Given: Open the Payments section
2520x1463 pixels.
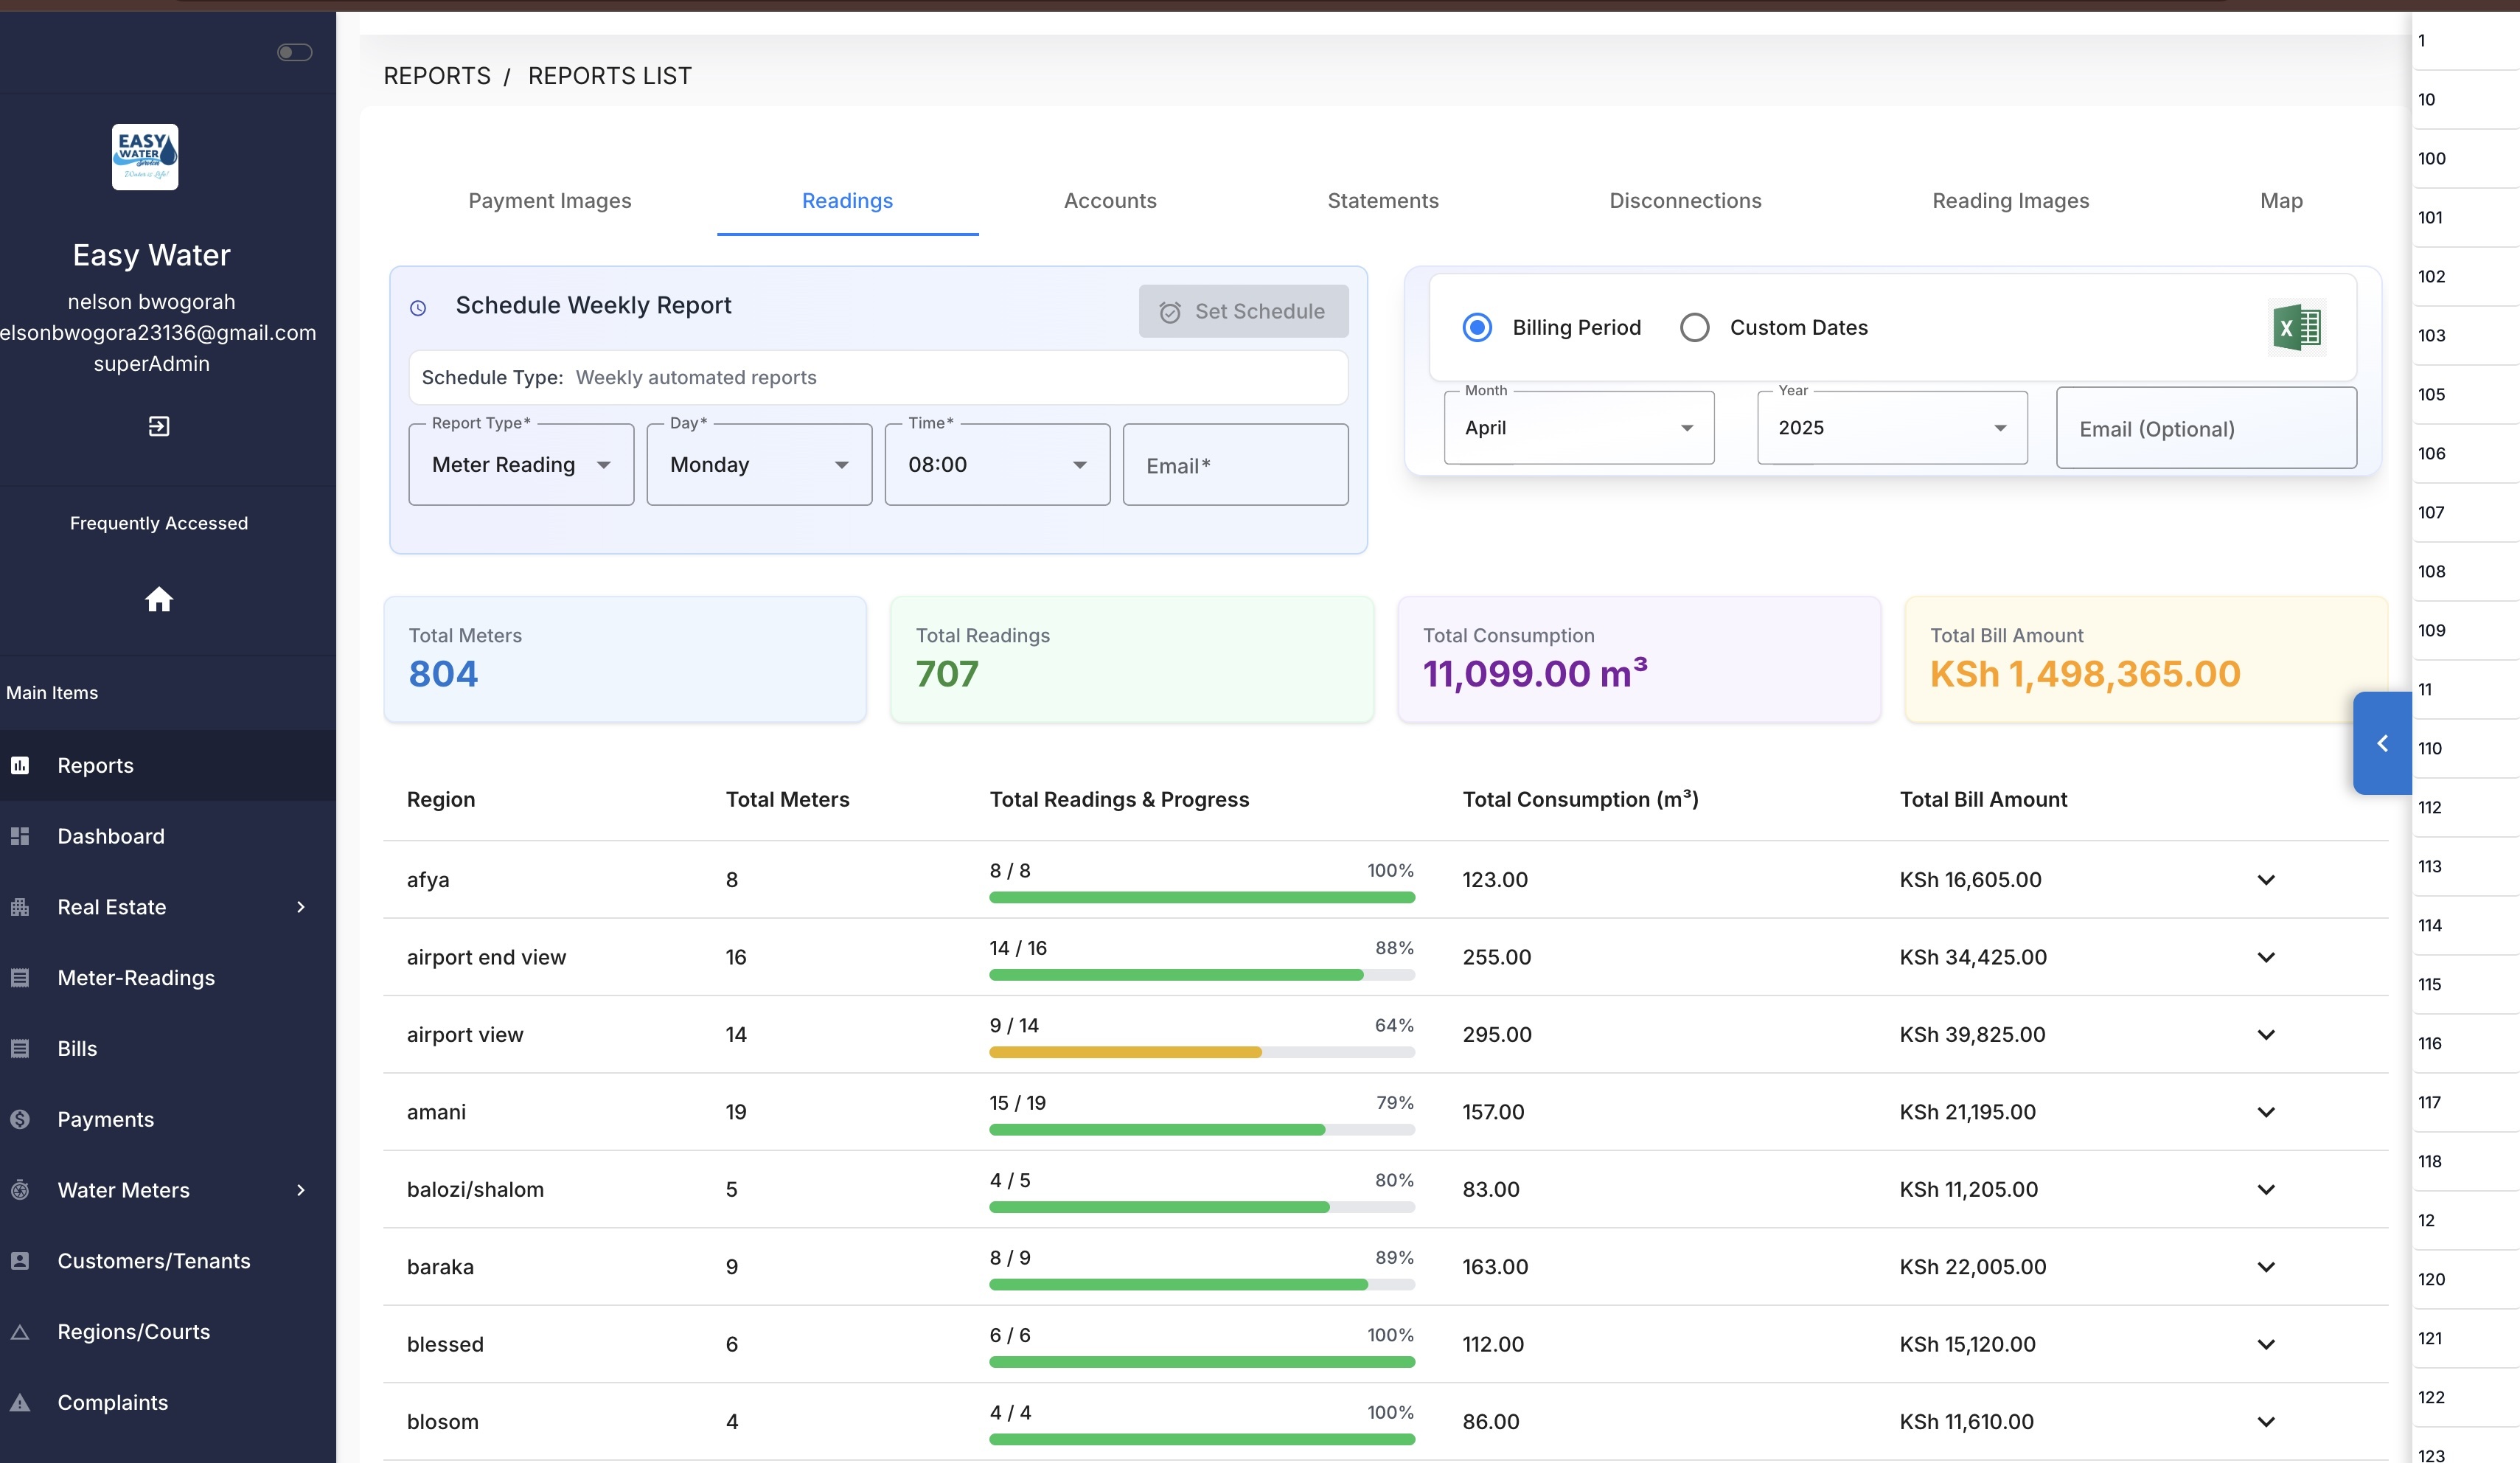Looking at the screenshot, I should pos(105,1118).
